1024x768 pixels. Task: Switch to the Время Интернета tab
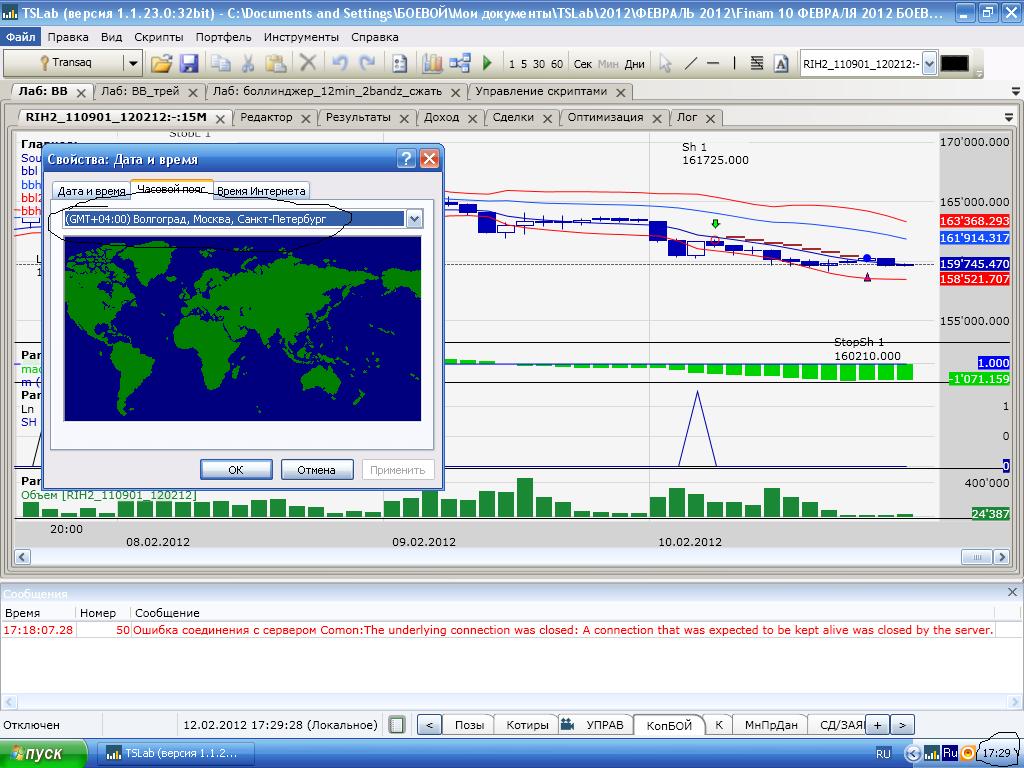pyautogui.click(x=262, y=191)
